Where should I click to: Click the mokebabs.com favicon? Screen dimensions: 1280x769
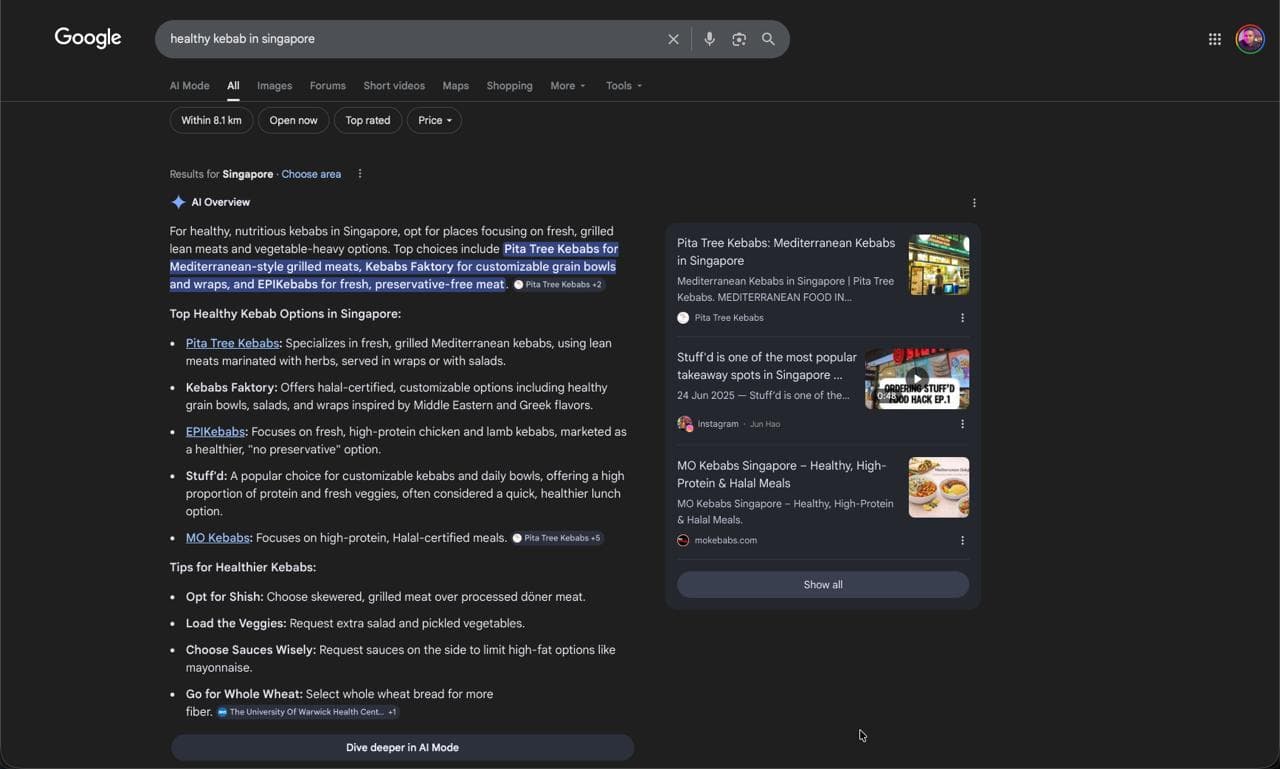[683, 540]
